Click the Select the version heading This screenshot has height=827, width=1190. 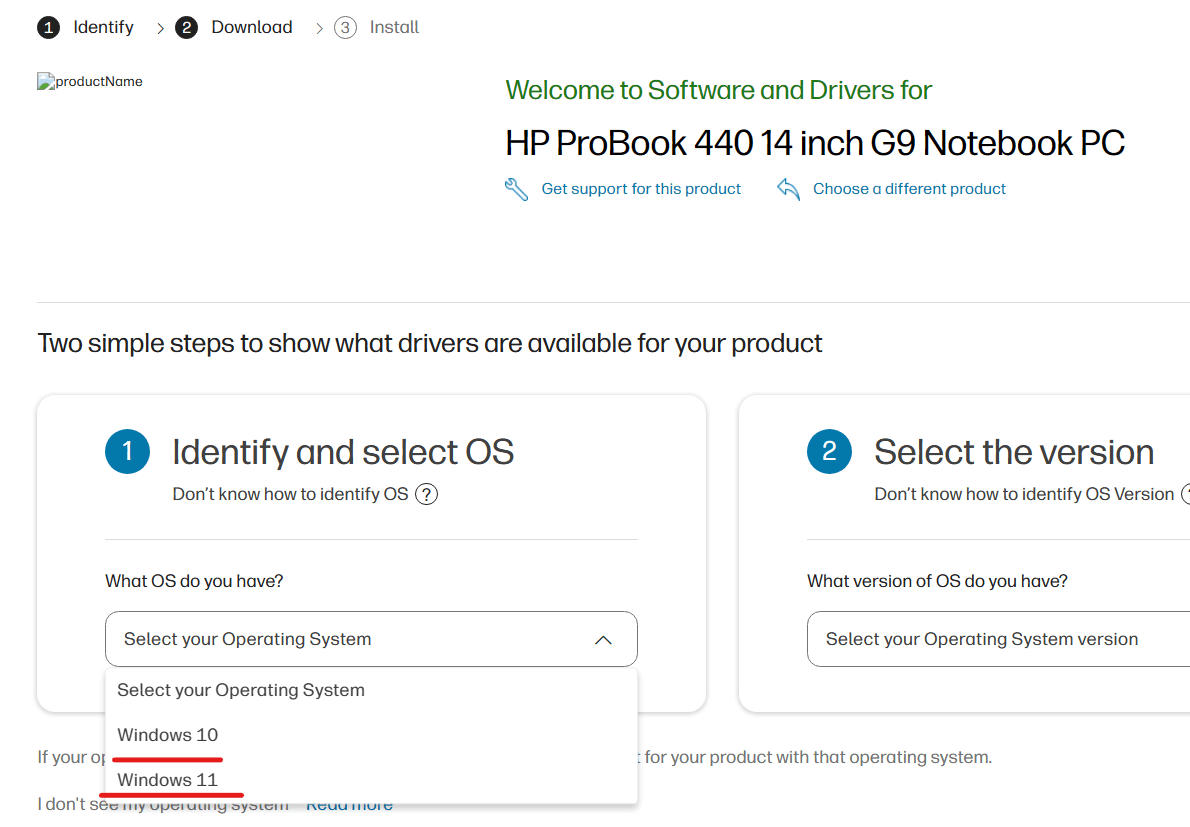(x=1014, y=452)
